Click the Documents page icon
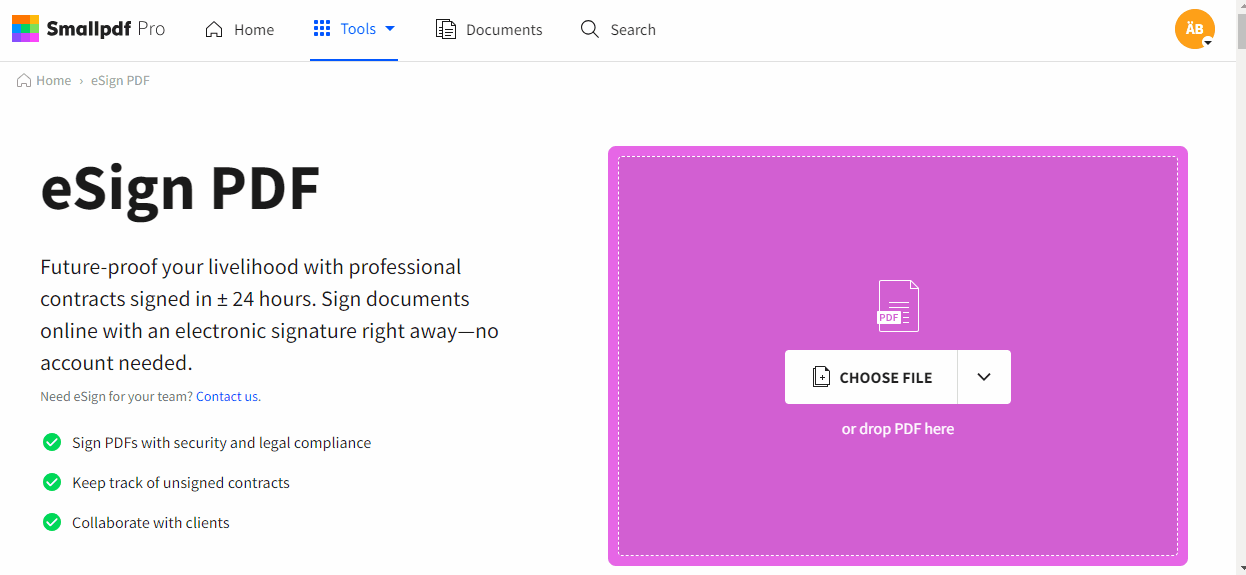1246x575 pixels. 446,29
